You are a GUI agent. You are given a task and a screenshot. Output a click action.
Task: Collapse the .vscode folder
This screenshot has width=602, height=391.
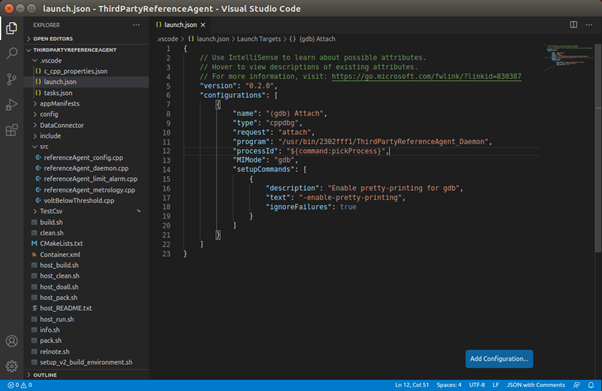tap(86, 61)
